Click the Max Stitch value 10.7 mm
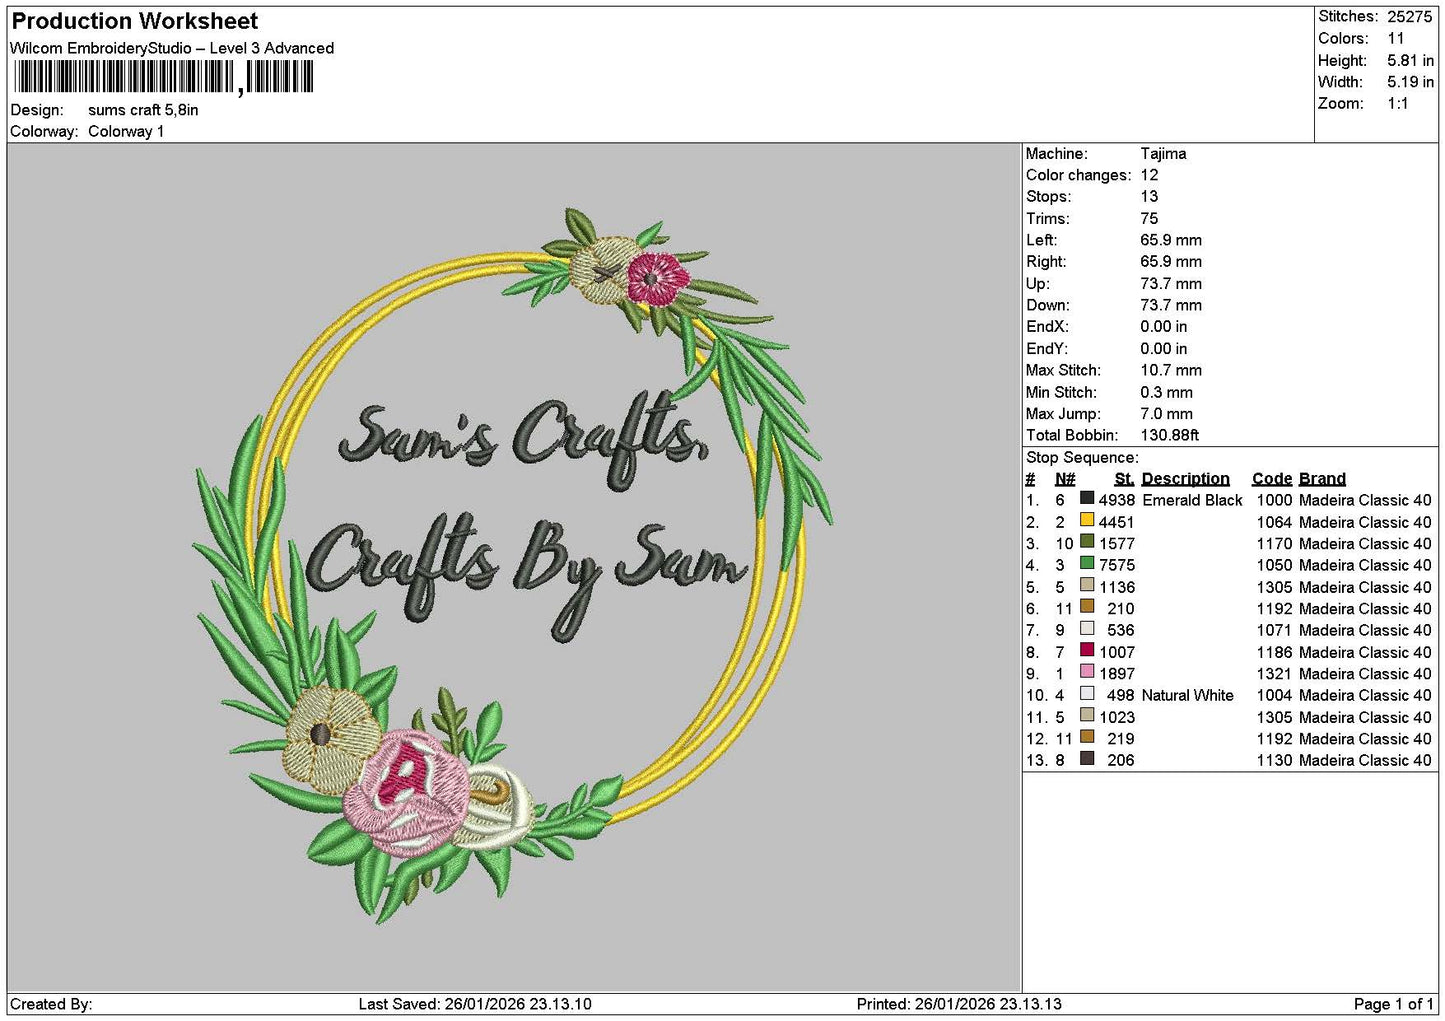 (x=1171, y=370)
